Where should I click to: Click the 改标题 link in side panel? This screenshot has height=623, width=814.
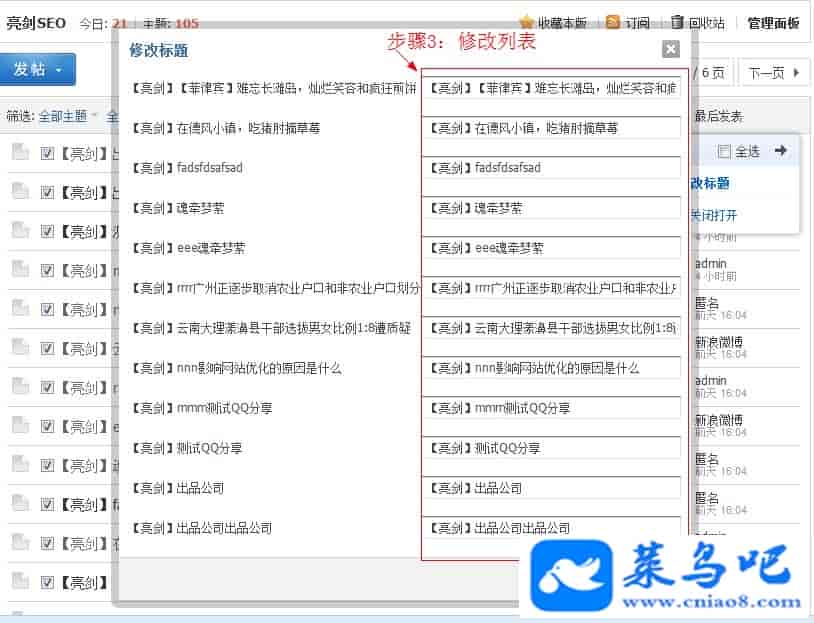pos(710,183)
